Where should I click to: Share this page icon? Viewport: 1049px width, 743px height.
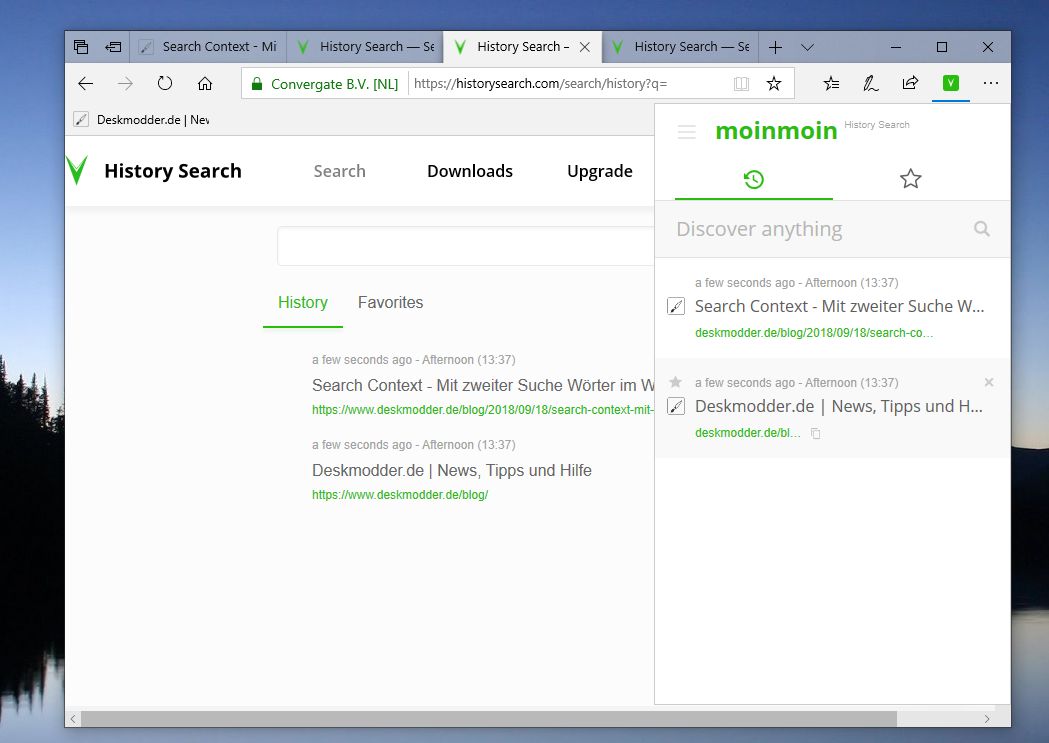(911, 84)
